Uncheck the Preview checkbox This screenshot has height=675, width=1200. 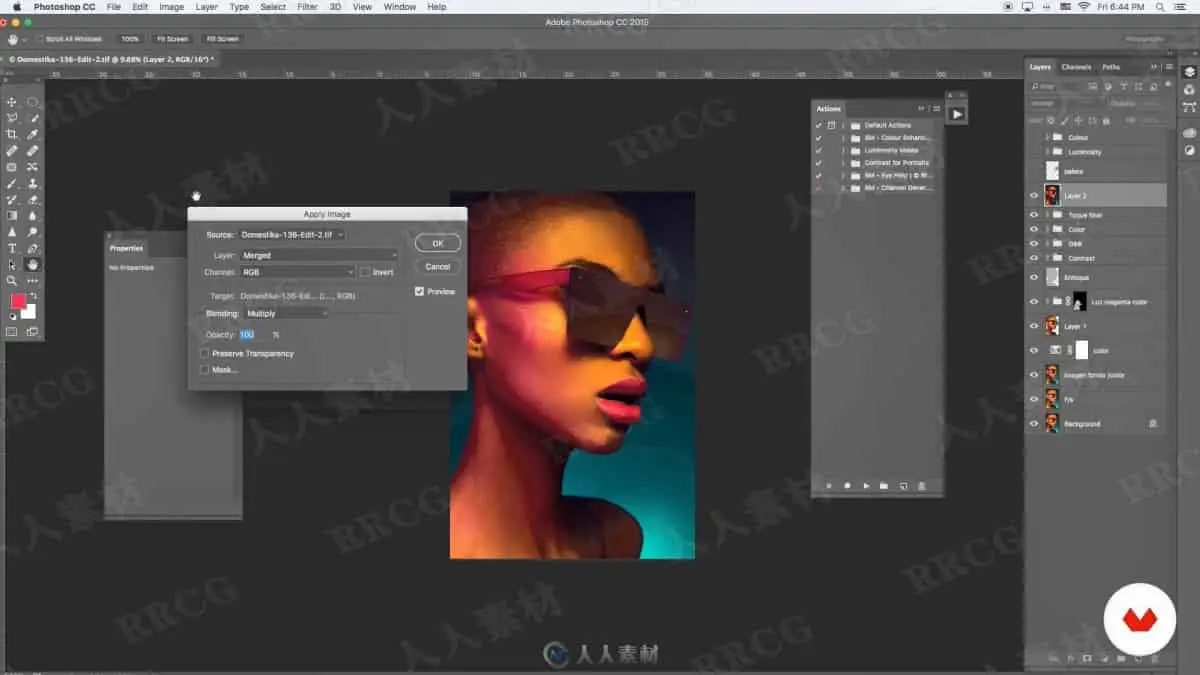(x=420, y=292)
